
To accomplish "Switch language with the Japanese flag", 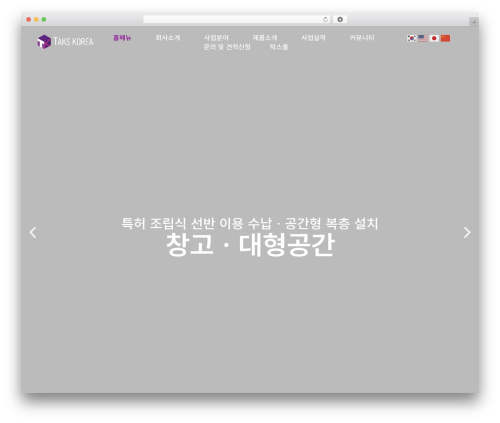I will (434, 38).
